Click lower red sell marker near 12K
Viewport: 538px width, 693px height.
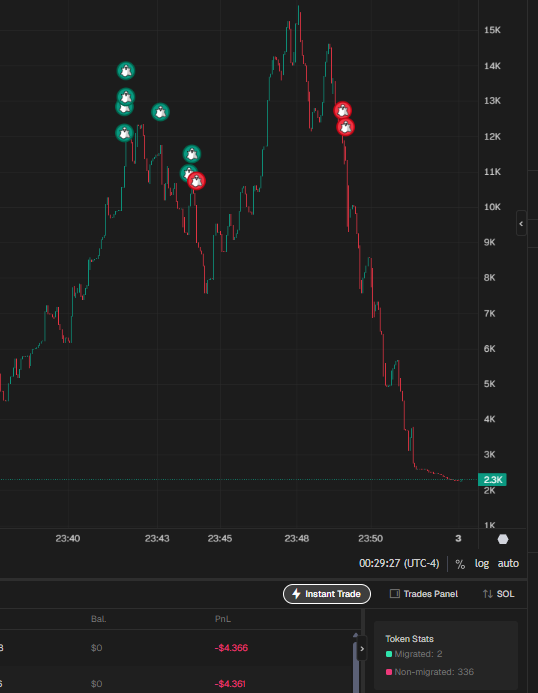[x=346, y=128]
